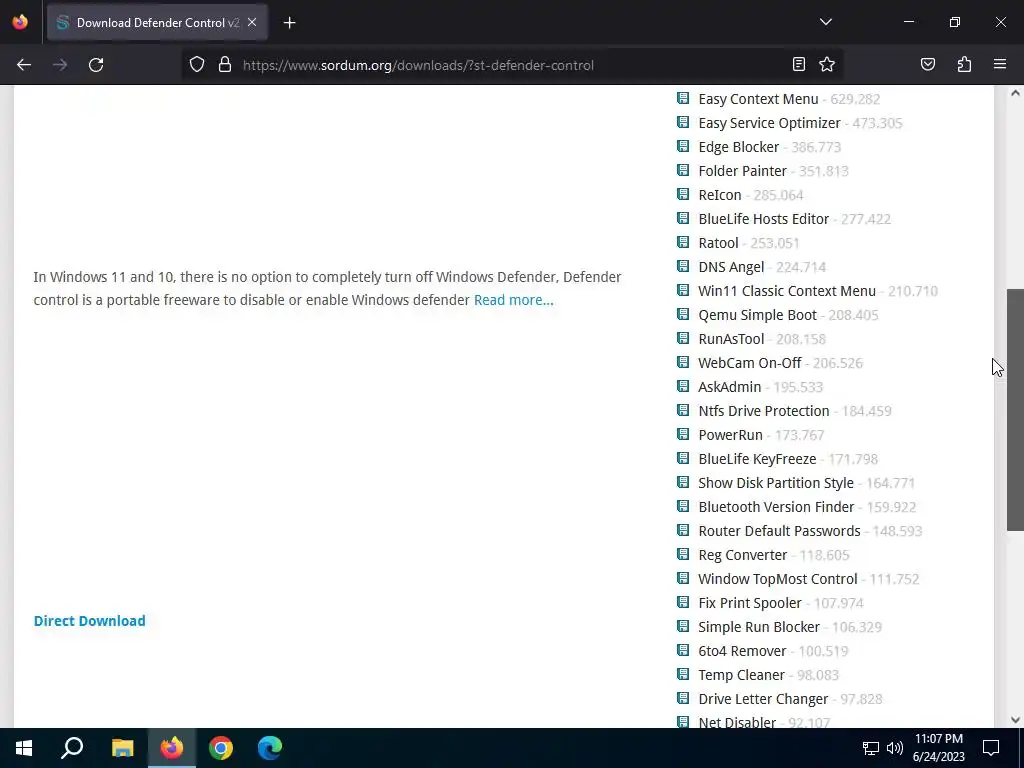This screenshot has height=768, width=1024.
Task: Toggle reader view in the address bar
Action: coord(799,64)
